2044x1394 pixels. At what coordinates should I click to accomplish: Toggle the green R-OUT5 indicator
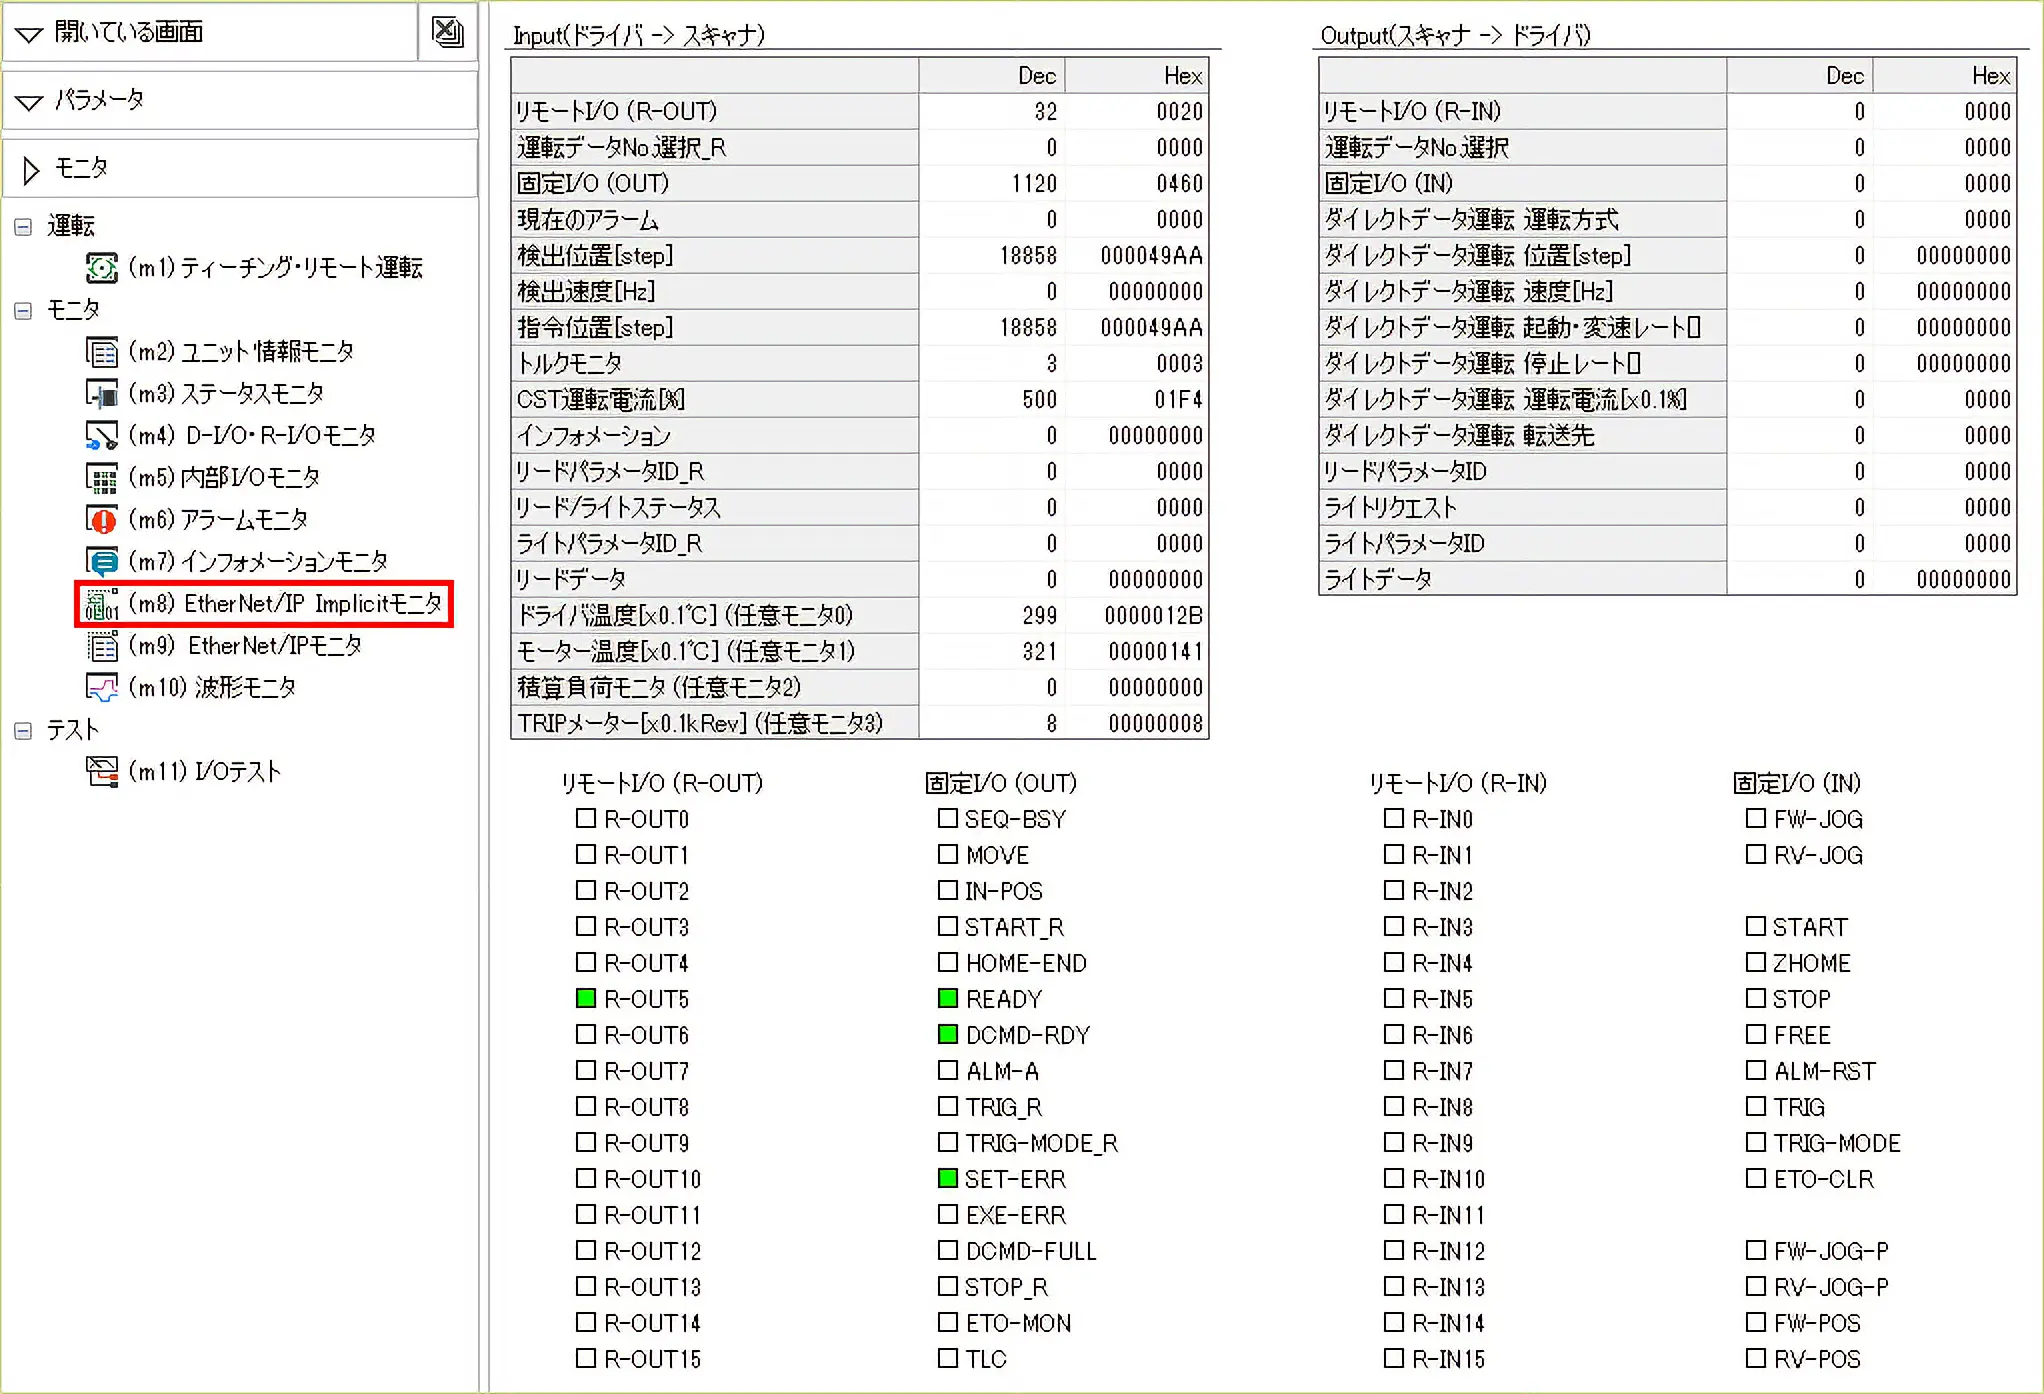(x=586, y=998)
